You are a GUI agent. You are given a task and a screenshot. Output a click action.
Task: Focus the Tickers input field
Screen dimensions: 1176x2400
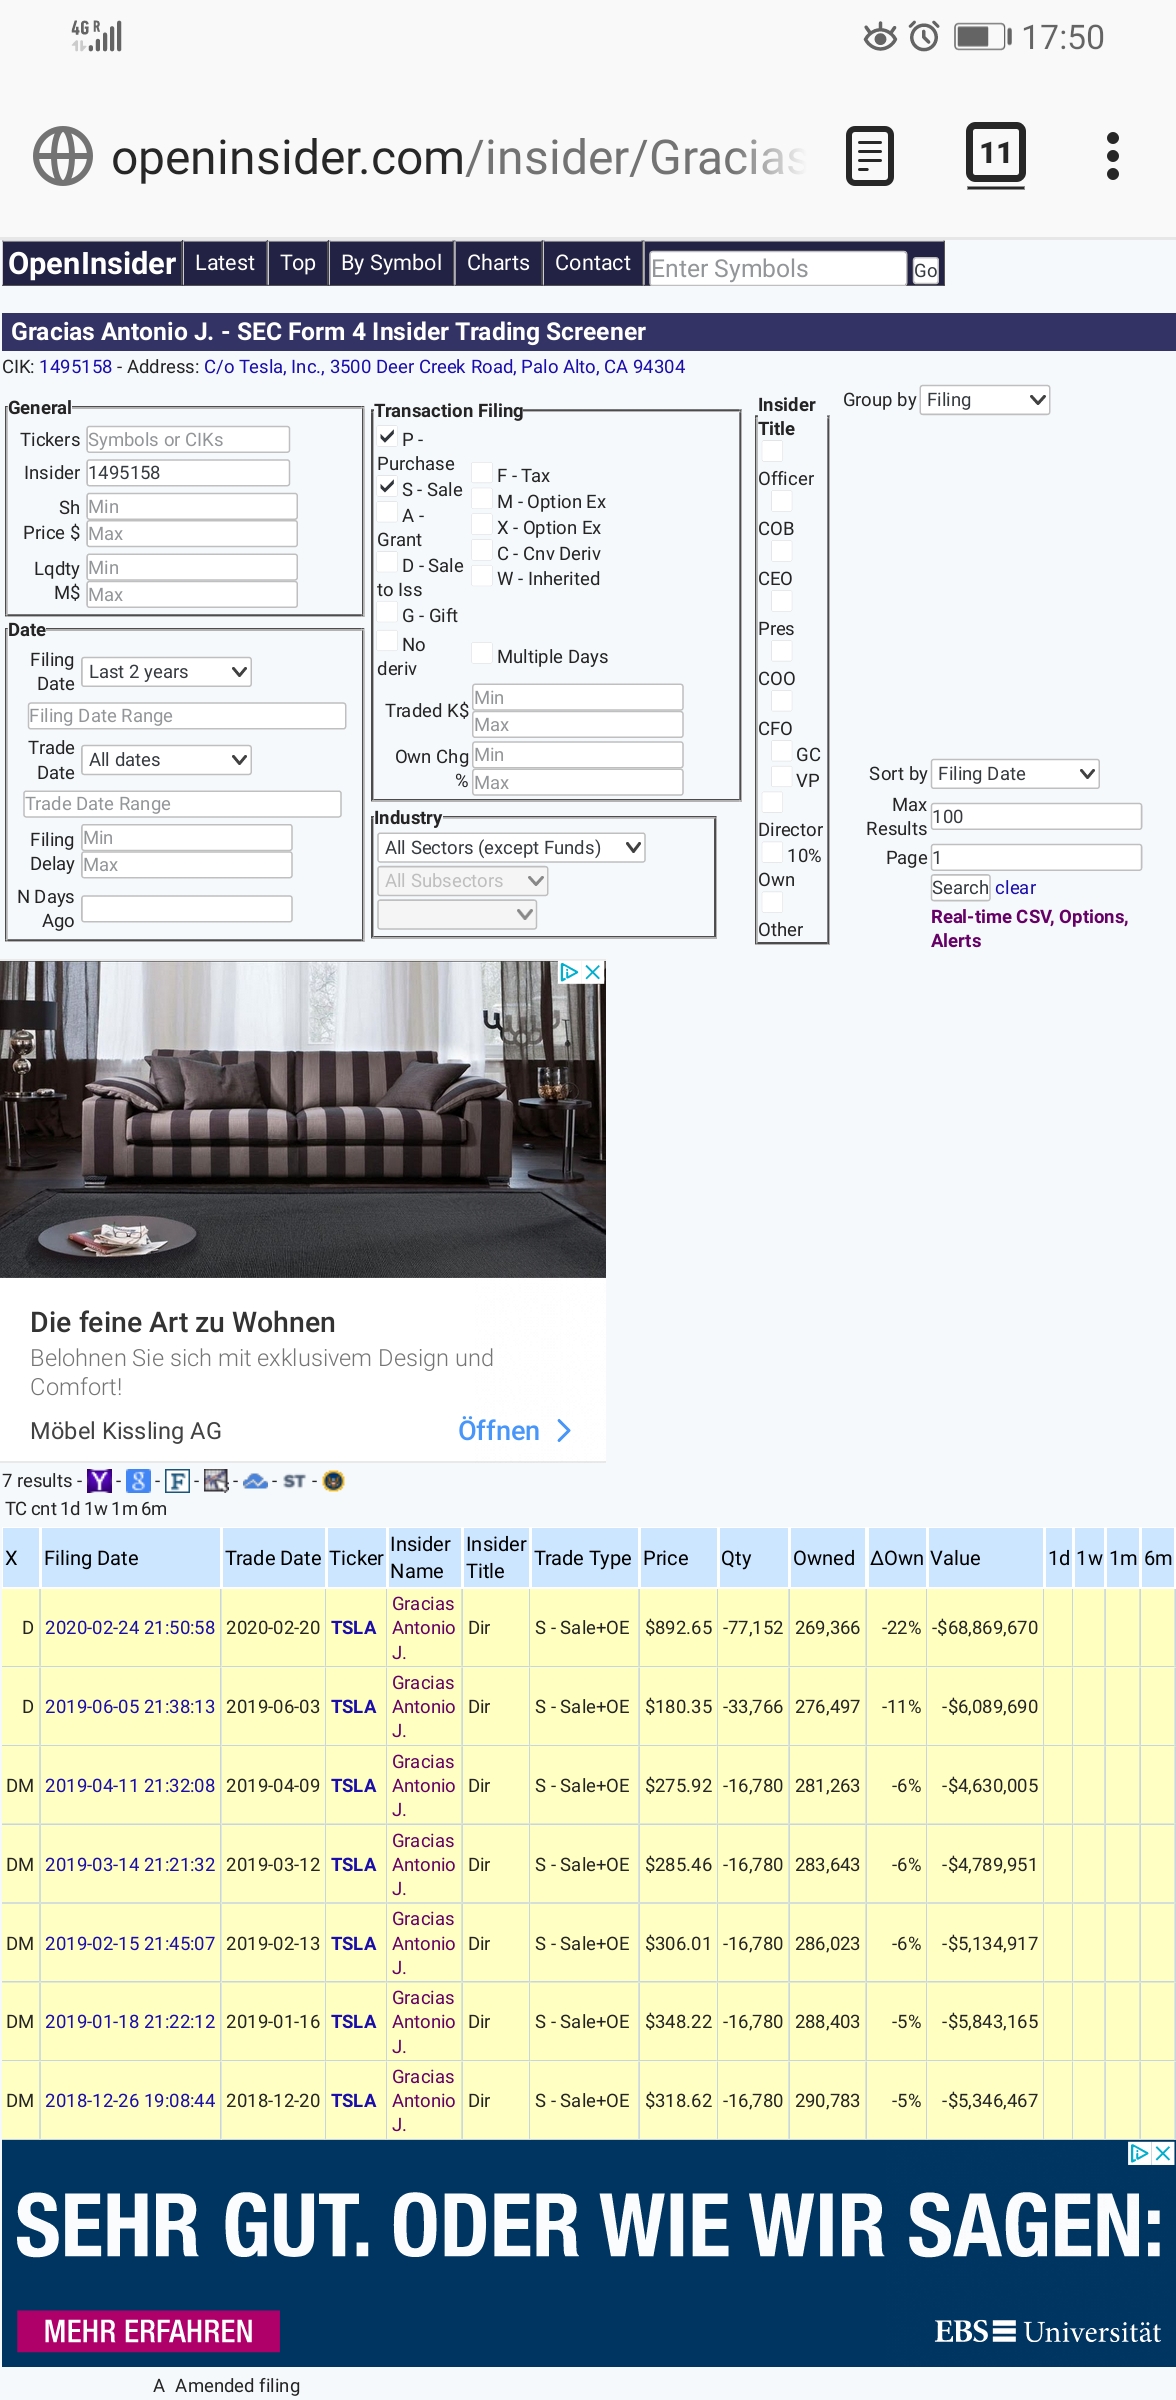click(x=188, y=440)
